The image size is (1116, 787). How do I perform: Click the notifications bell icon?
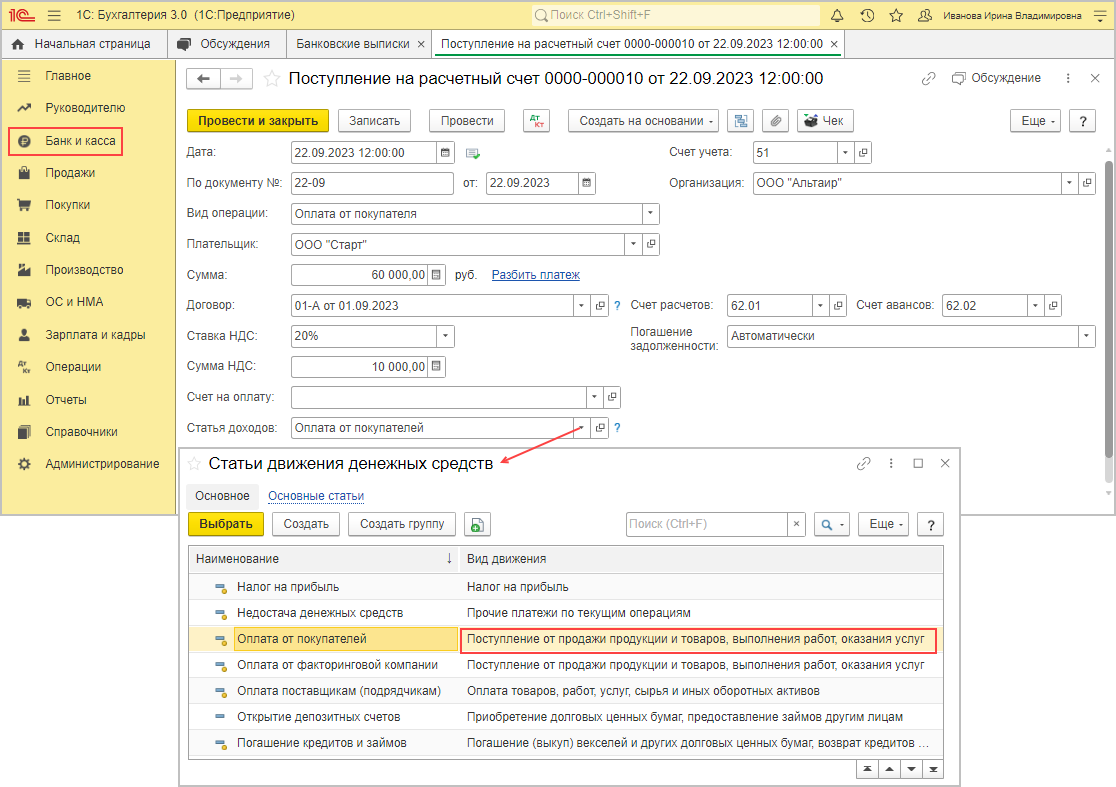pyautogui.click(x=837, y=16)
